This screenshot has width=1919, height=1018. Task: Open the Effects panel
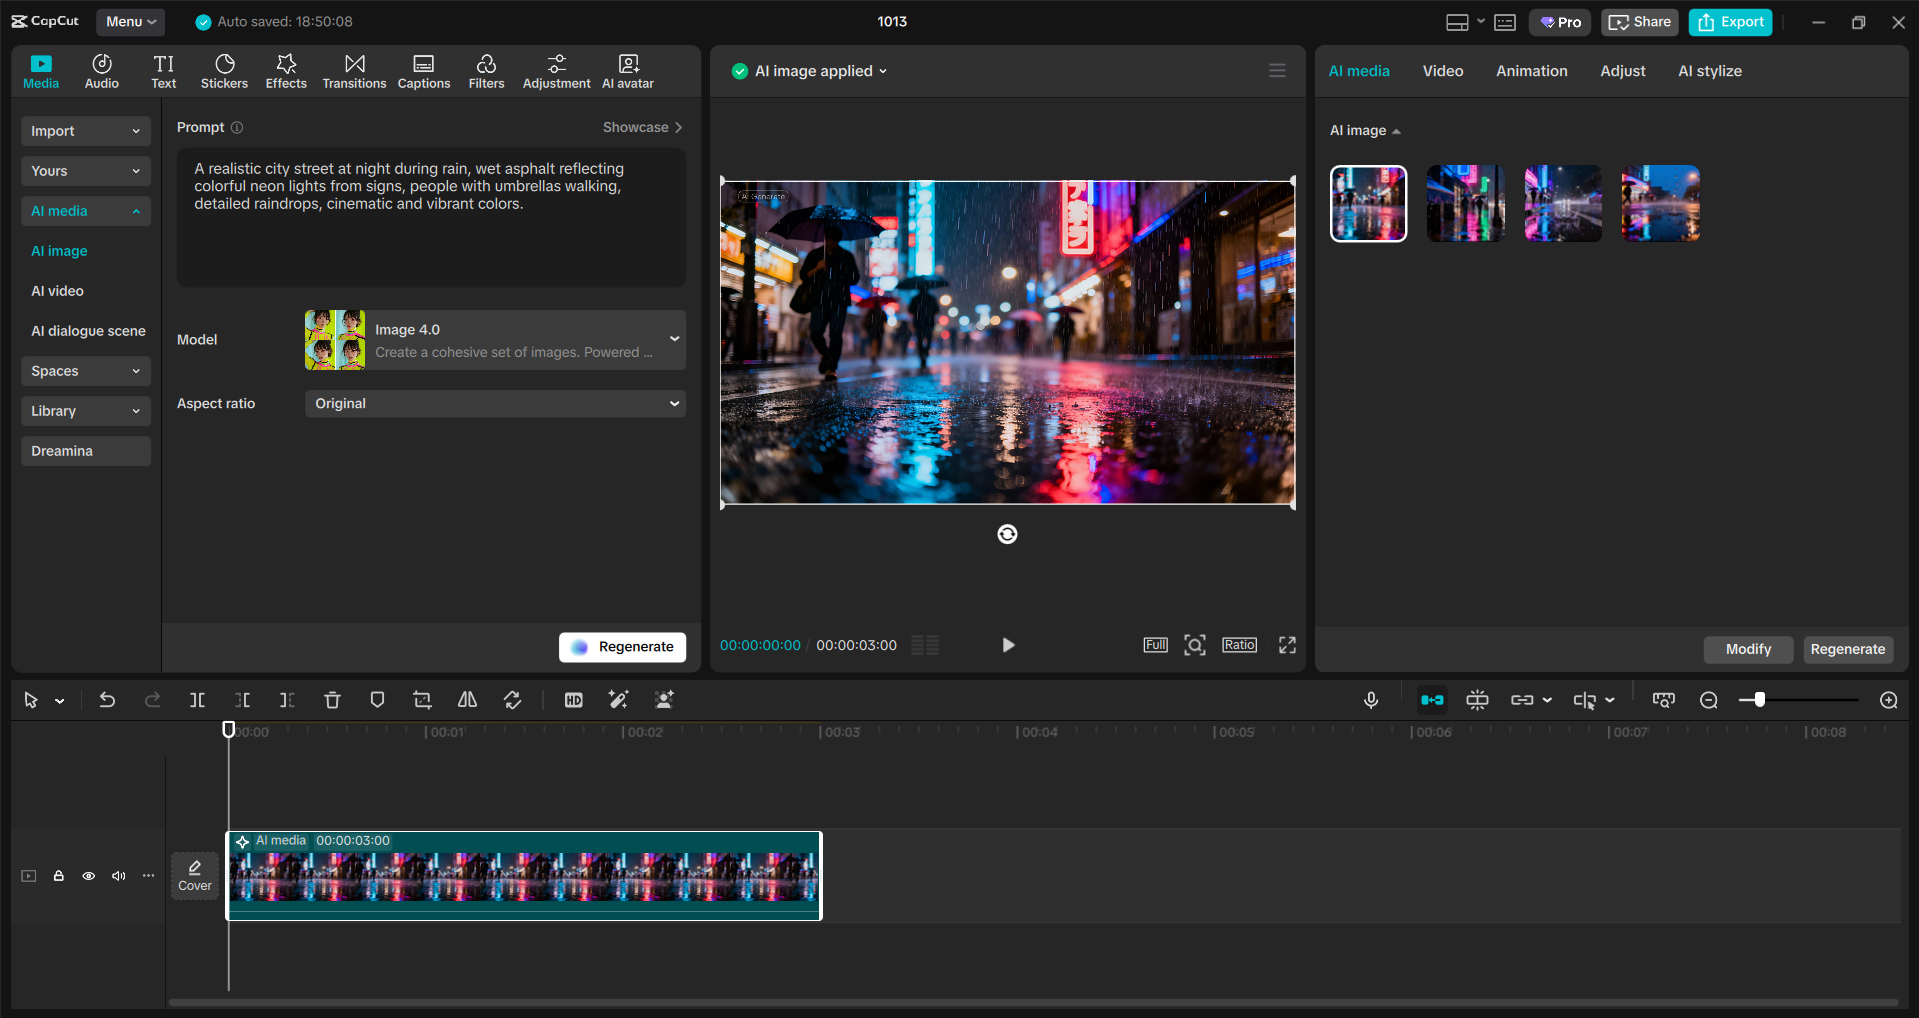click(286, 70)
